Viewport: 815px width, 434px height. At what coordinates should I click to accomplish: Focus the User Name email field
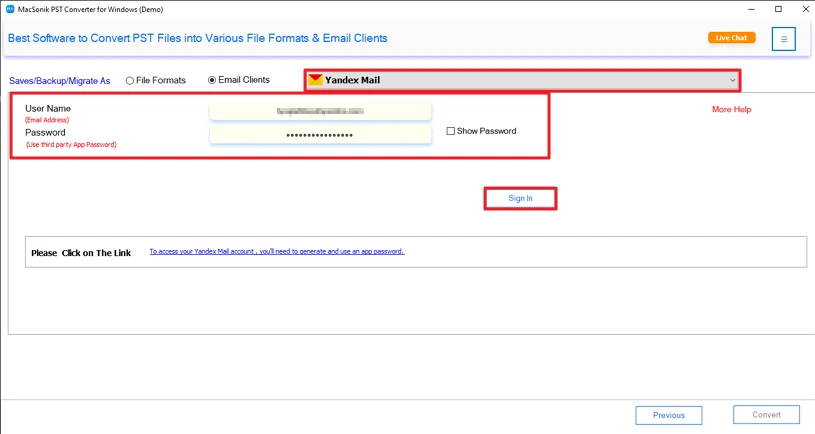pyautogui.click(x=320, y=111)
